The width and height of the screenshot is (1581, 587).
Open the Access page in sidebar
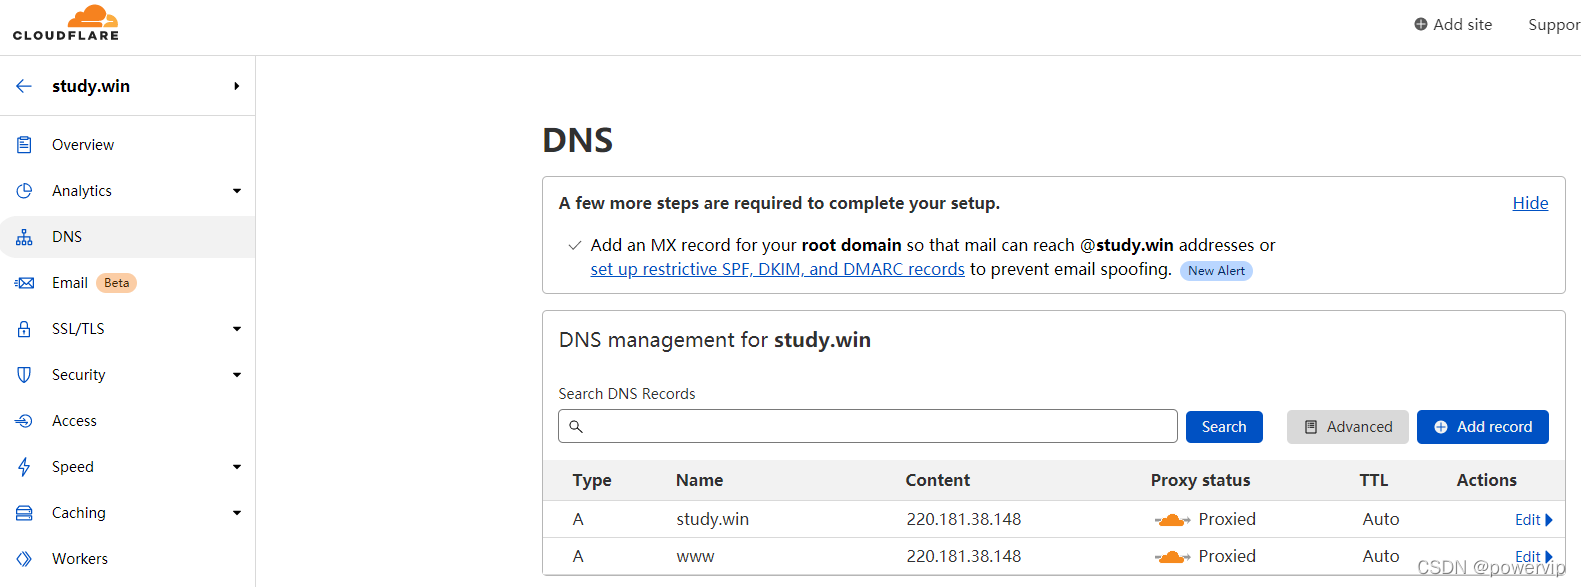[74, 421]
